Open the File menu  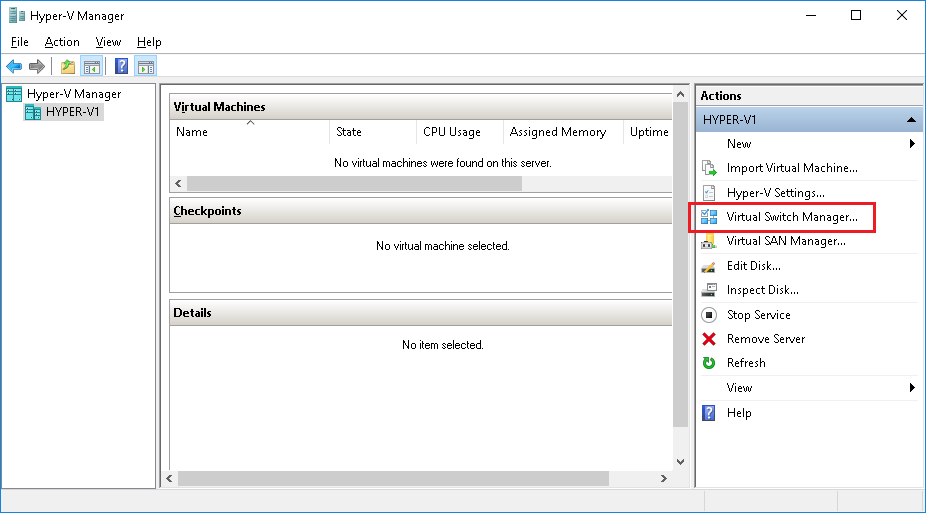pos(19,42)
